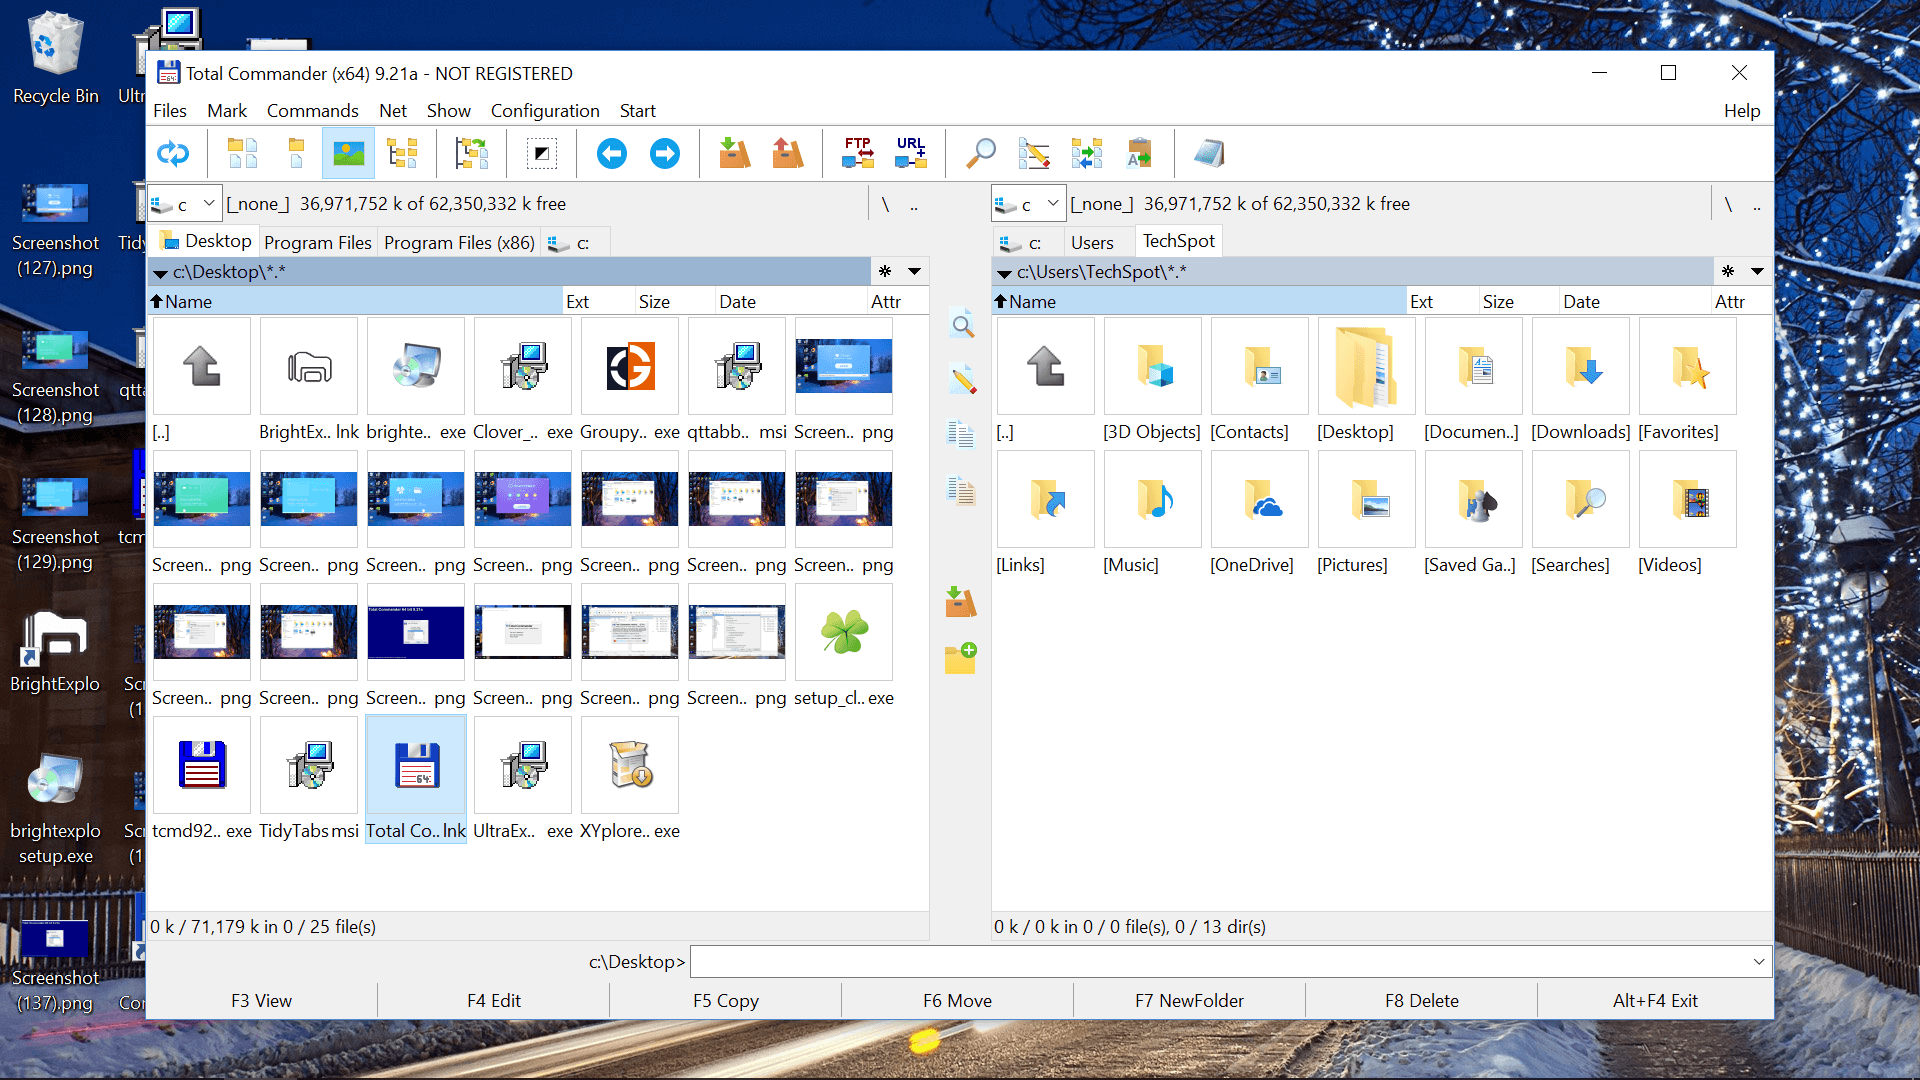Click the middle bar Pack icon

point(961,602)
